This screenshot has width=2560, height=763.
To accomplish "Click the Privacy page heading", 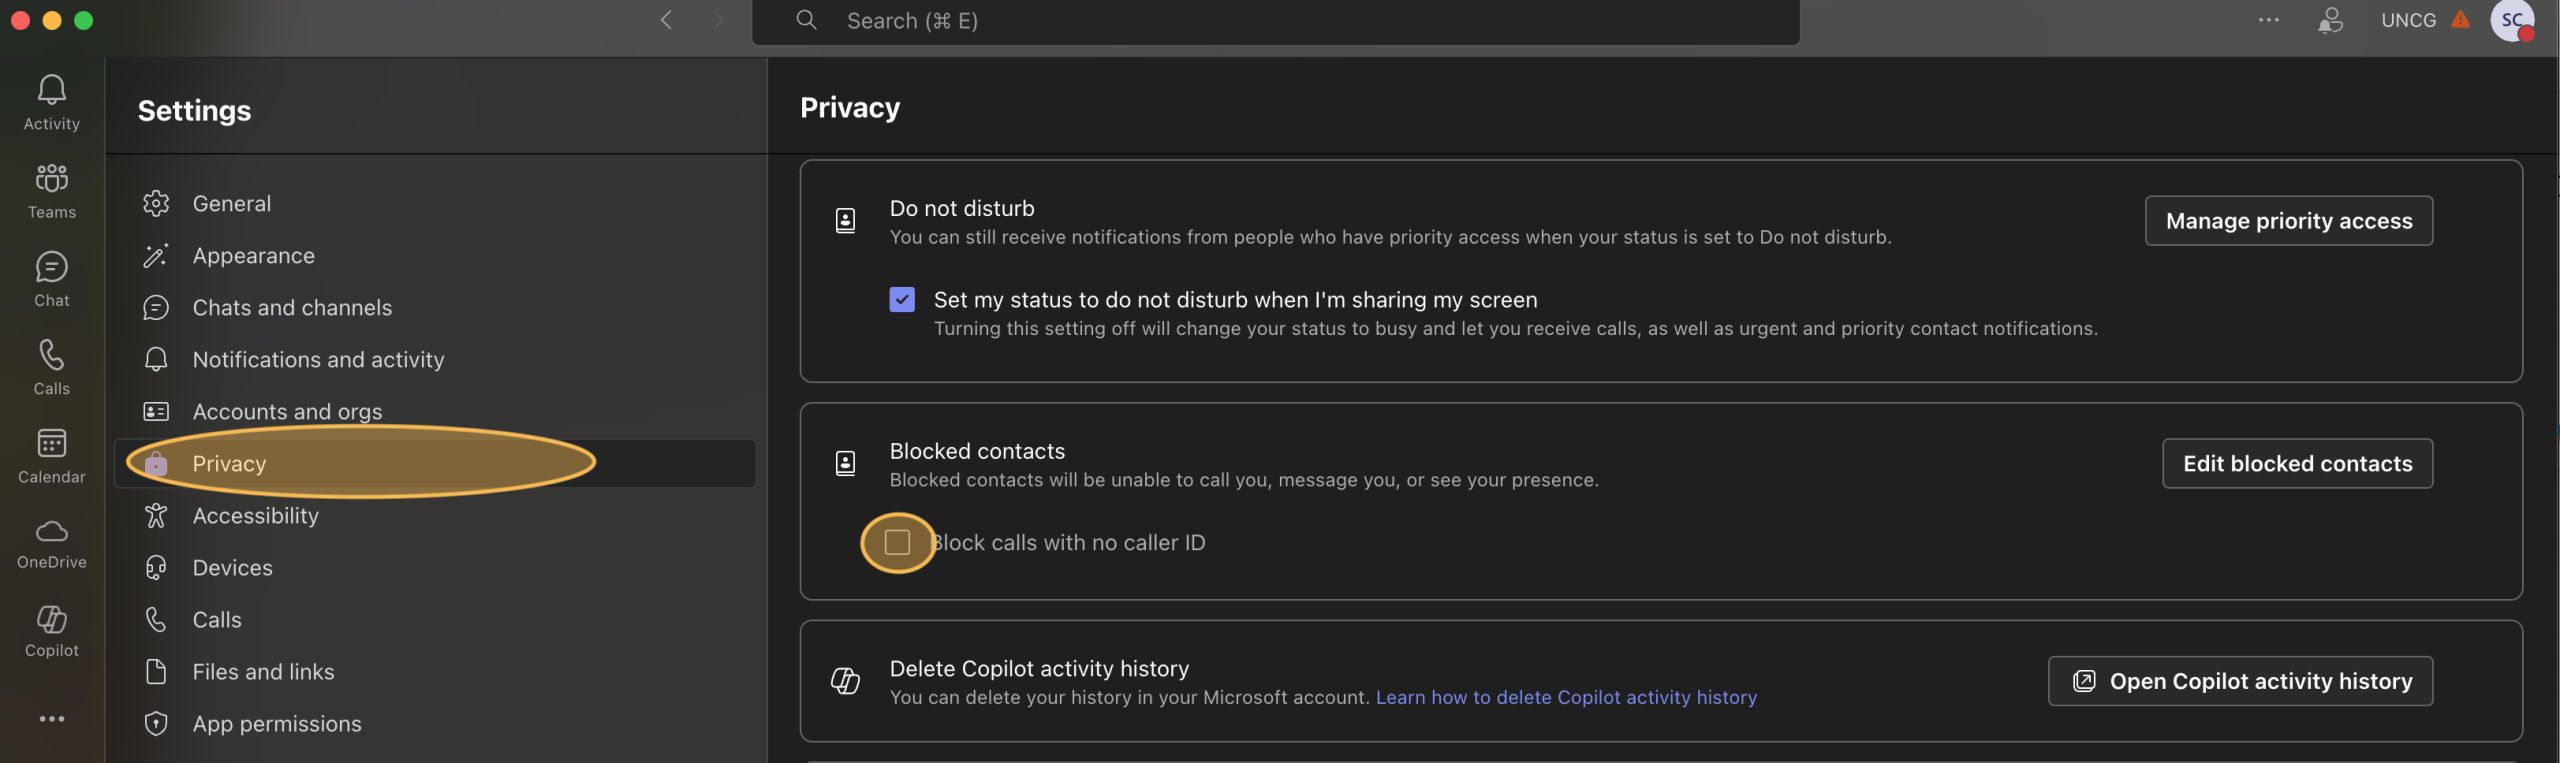I will point(850,107).
